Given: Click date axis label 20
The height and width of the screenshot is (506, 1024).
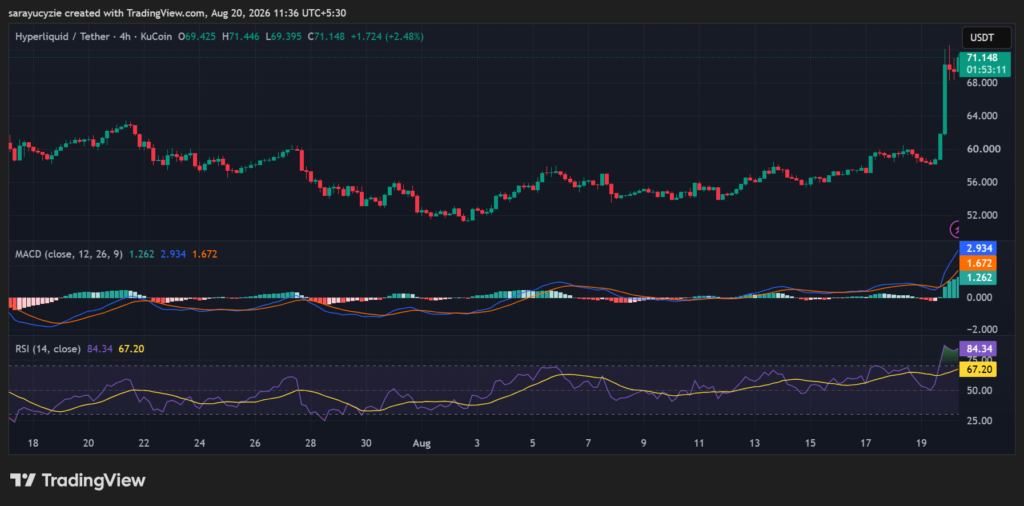Looking at the screenshot, I should click(x=89, y=443).
